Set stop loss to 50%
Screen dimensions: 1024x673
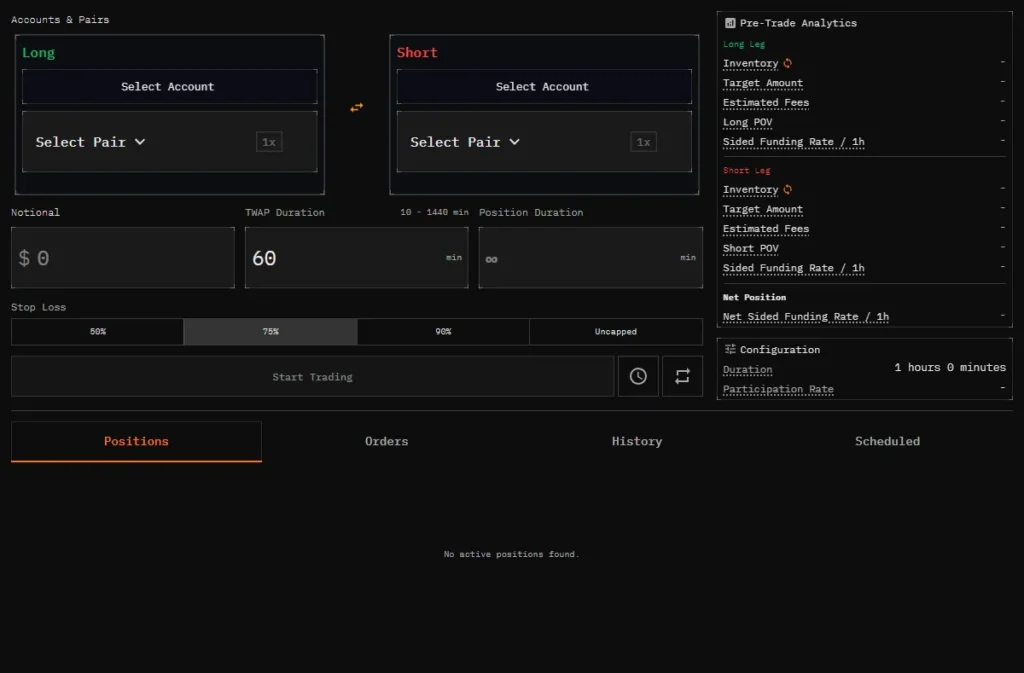[97, 332]
